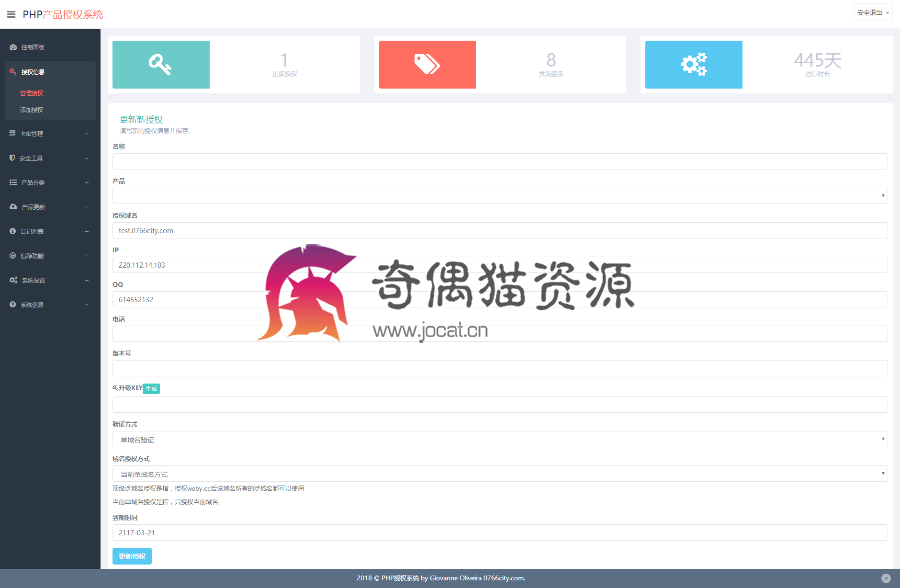Viewport: 900px width, 588px height.
Task: Expand the list icon product category item
Action: [x=50, y=182]
